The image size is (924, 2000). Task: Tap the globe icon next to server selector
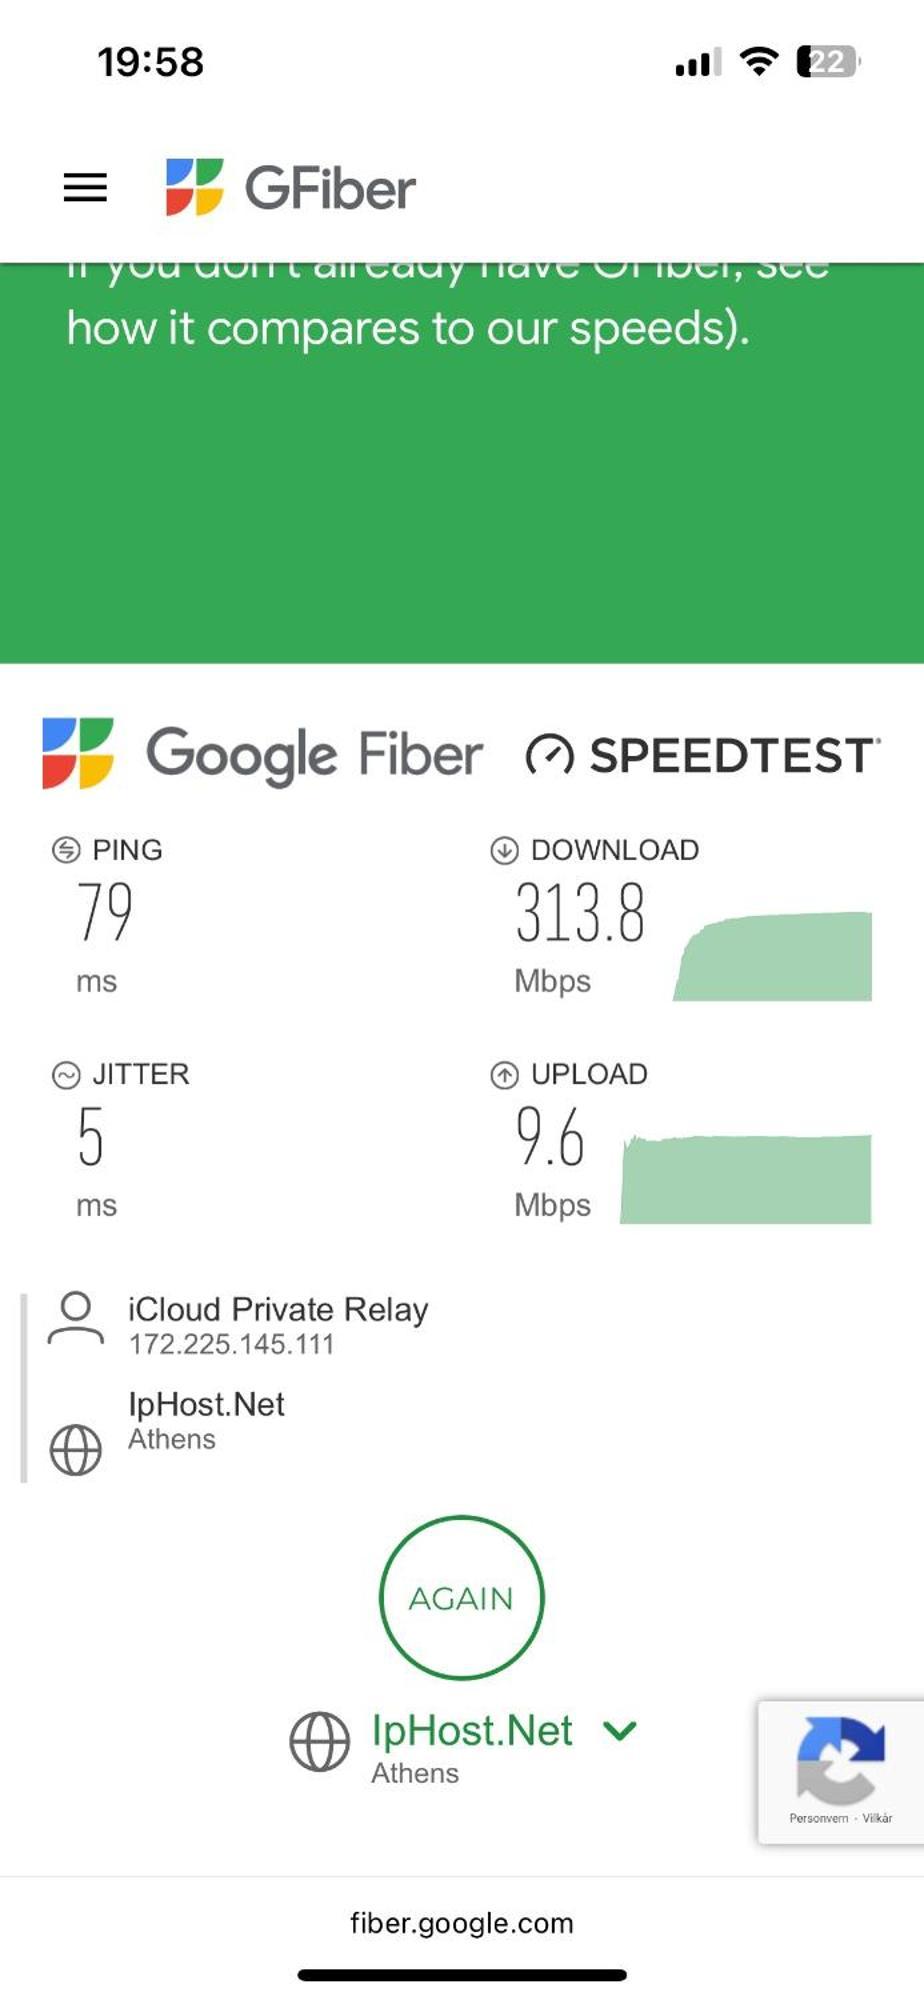[x=320, y=1741]
